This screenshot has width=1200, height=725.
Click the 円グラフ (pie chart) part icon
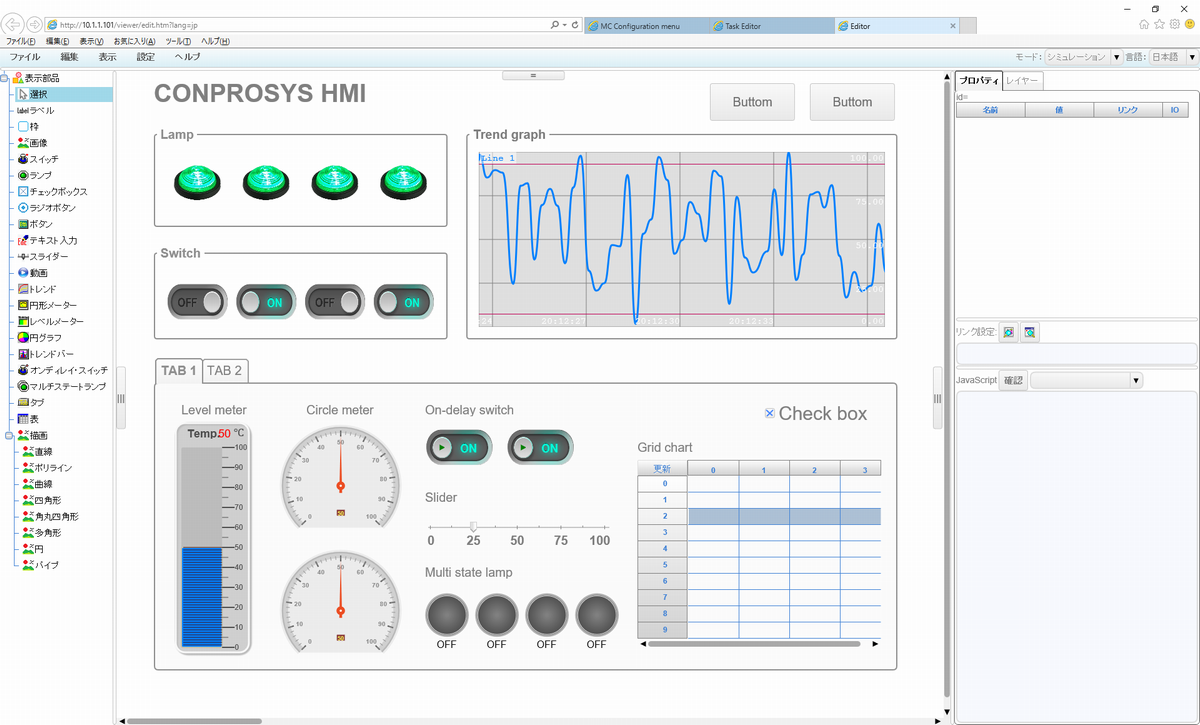click(23, 338)
